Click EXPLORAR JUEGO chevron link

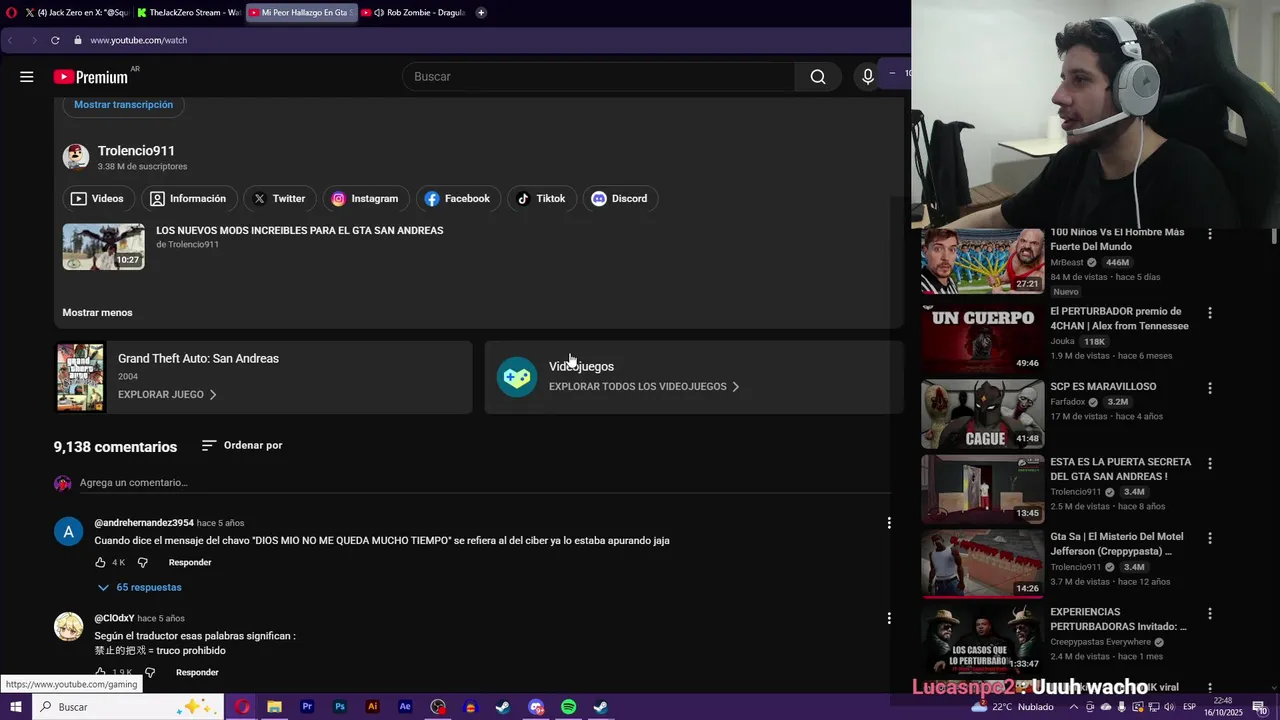[167, 395]
